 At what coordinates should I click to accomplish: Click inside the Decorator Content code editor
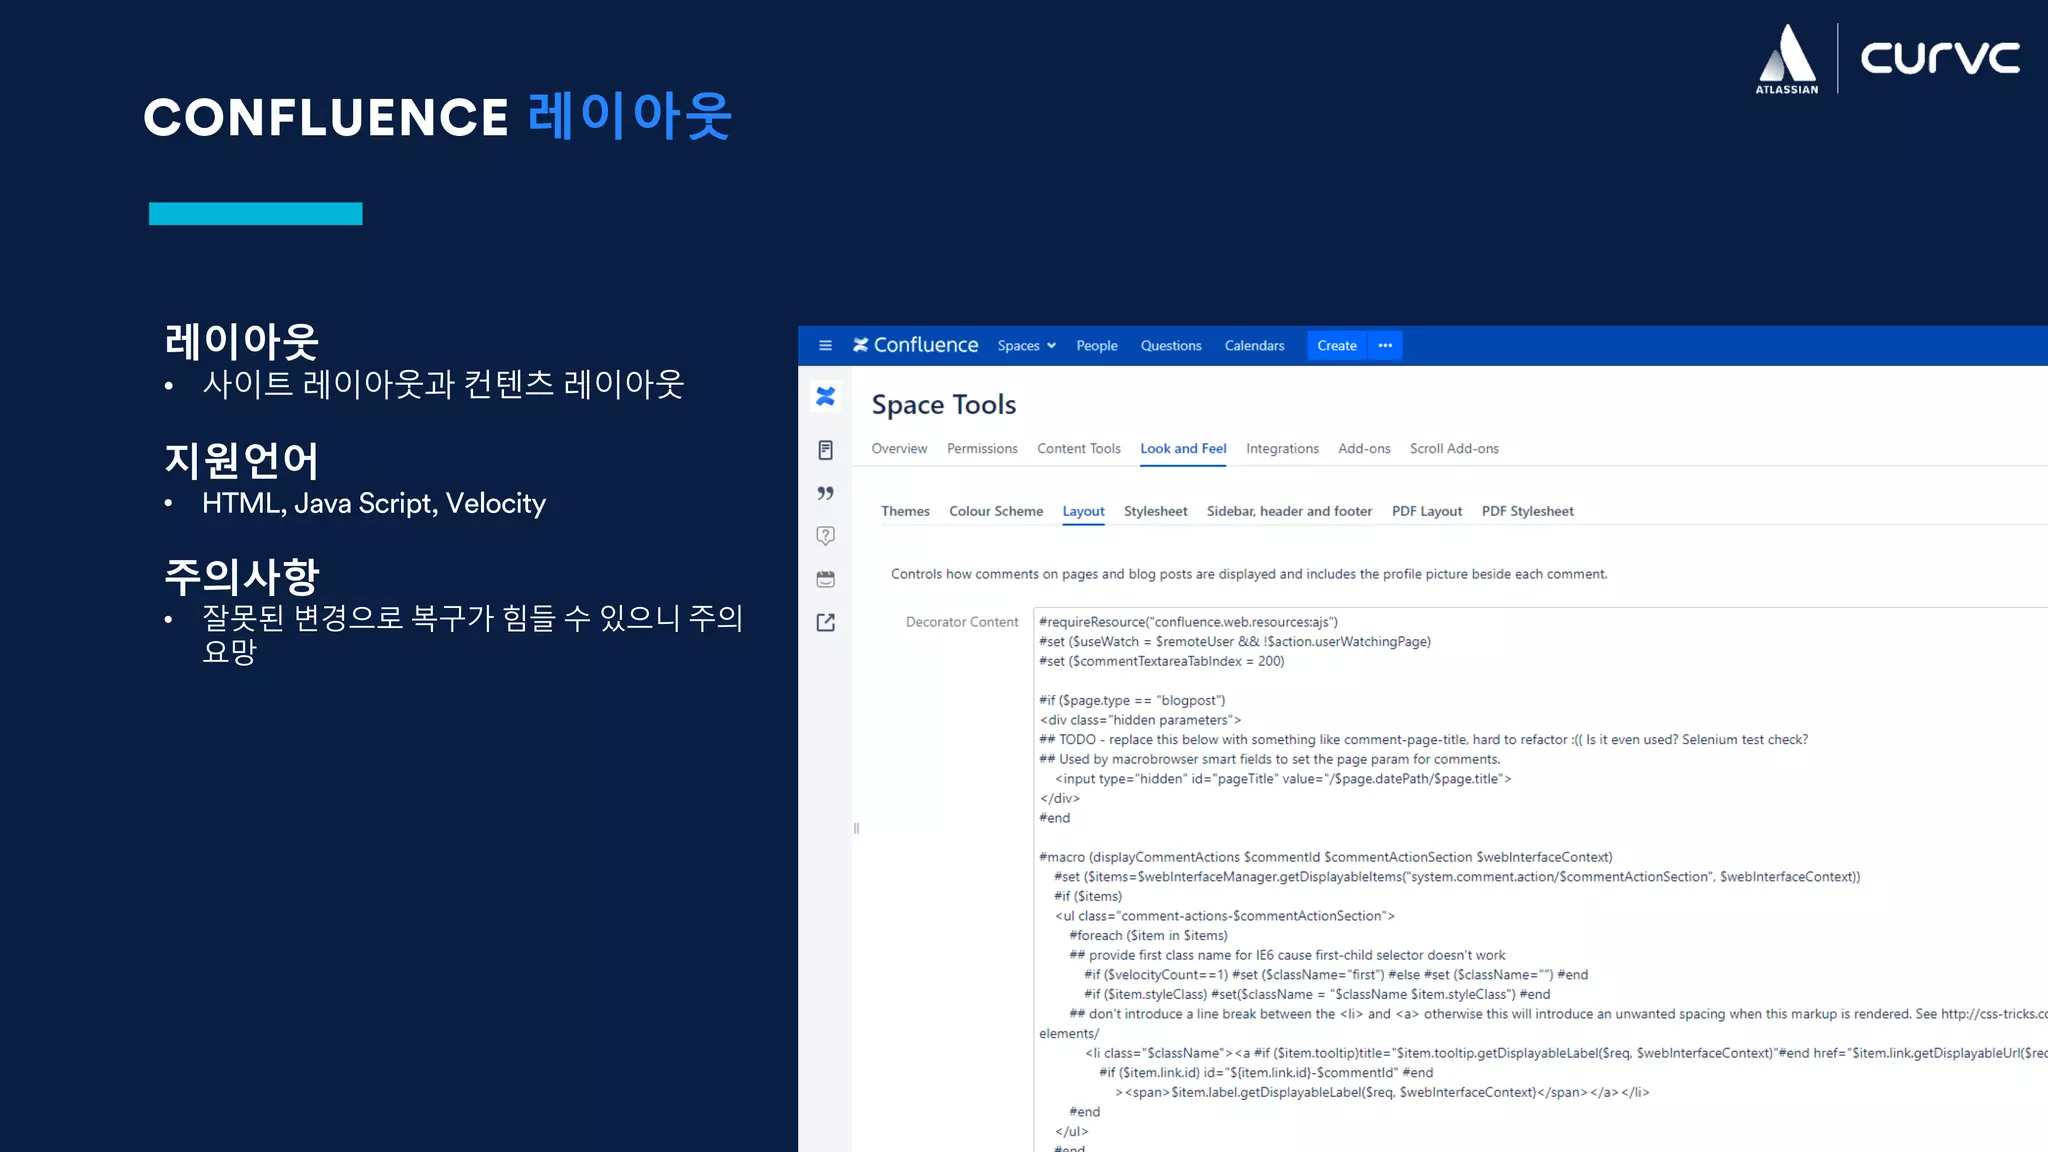(1540, 880)
